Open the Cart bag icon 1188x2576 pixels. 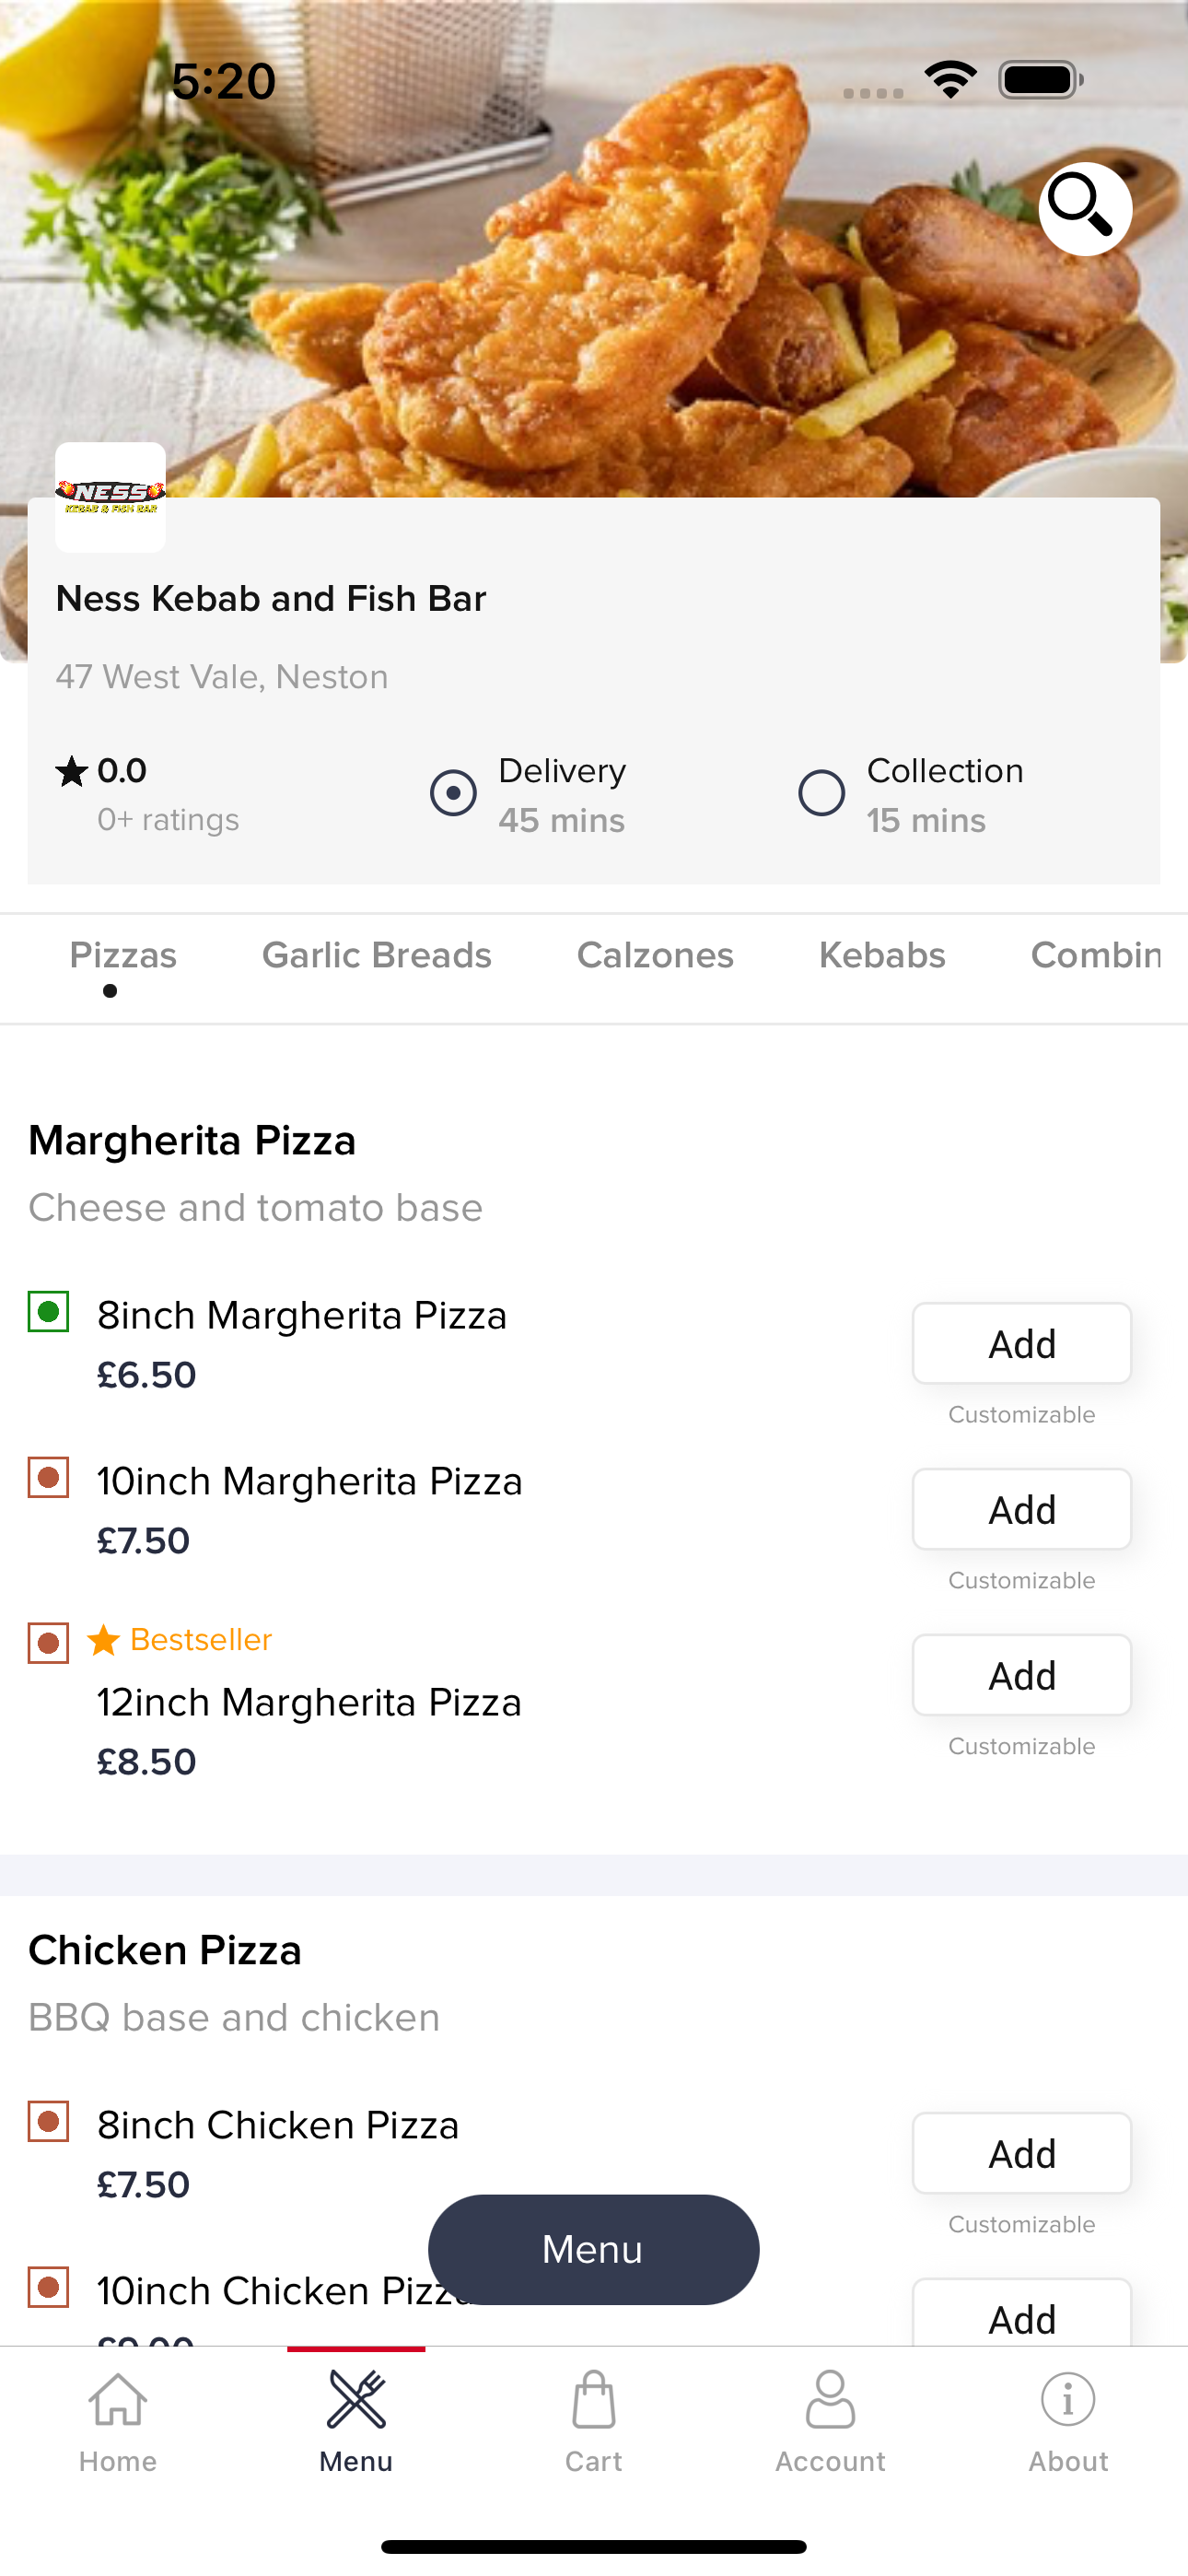(593, 2400)
